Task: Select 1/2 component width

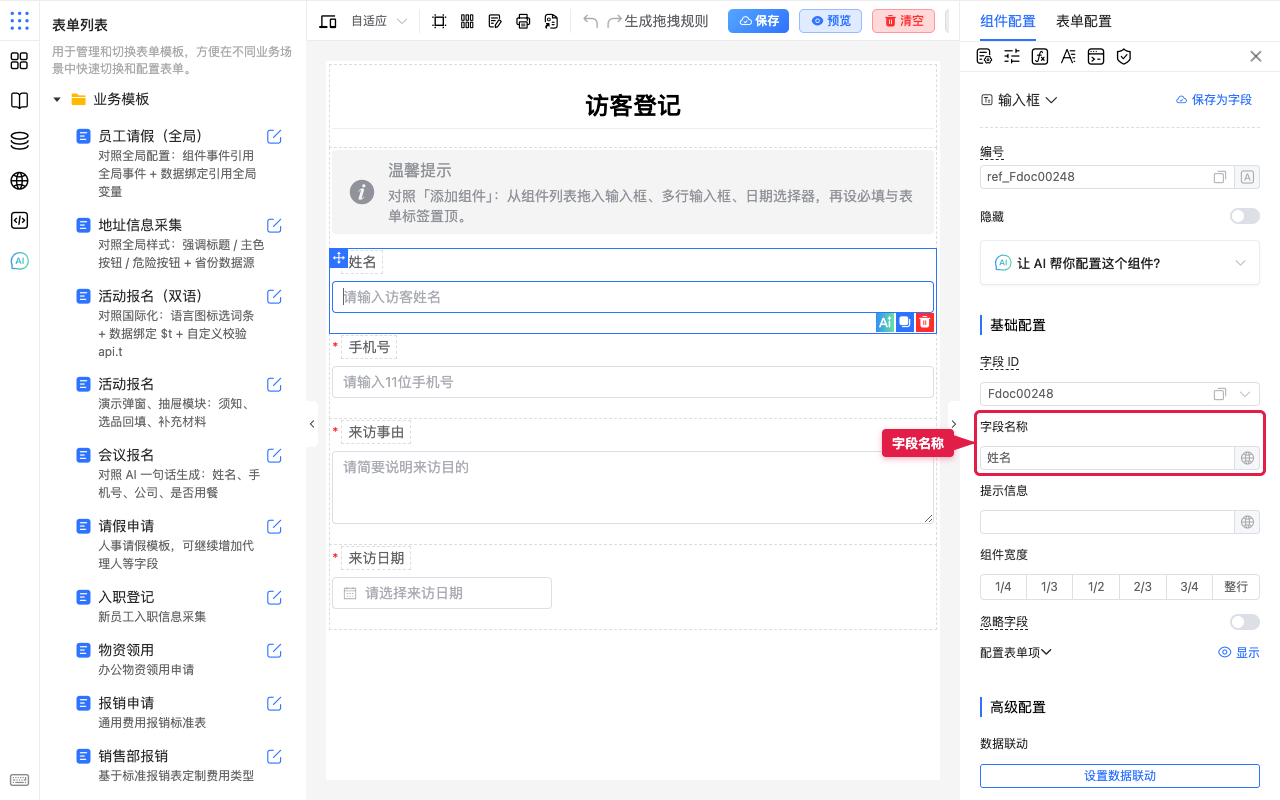Action: pos(1096,587)
